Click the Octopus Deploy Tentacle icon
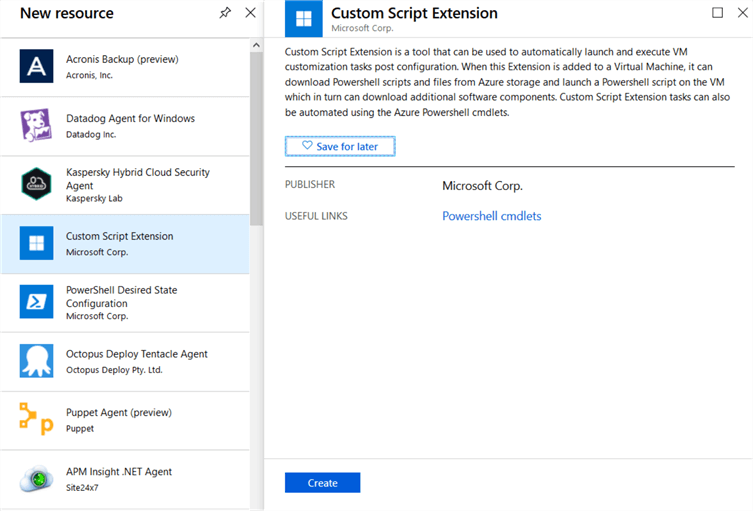The width and height of the screenshot is (753, 511). (36, 361)
